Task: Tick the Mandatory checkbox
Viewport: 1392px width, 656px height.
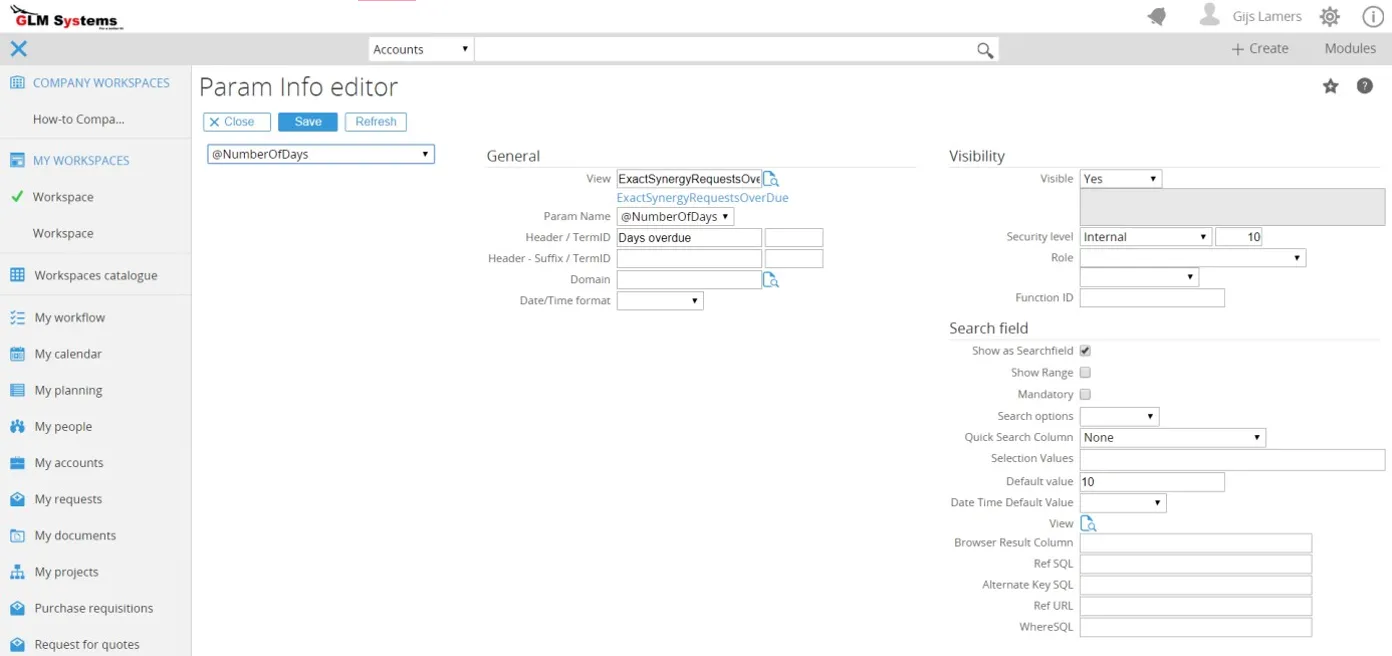Action: (1085, 395)
